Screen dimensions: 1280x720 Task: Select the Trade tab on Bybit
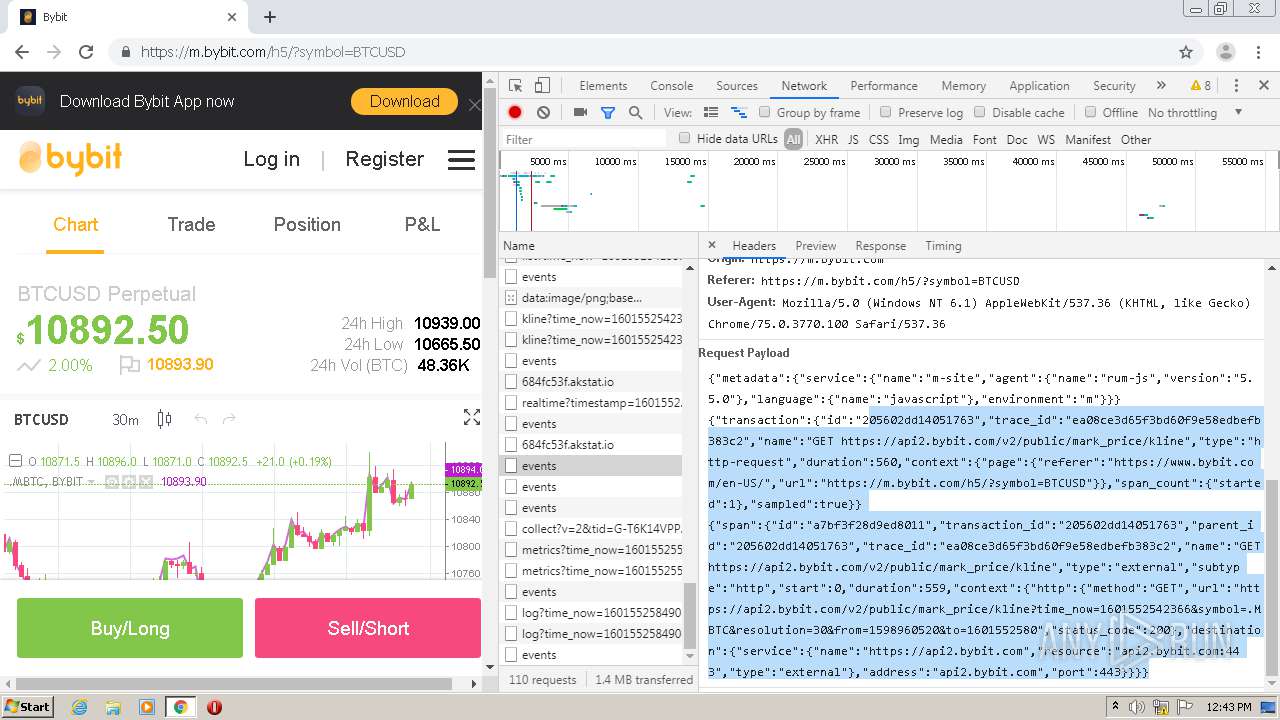pyautogui.click(x=191, y=225)
